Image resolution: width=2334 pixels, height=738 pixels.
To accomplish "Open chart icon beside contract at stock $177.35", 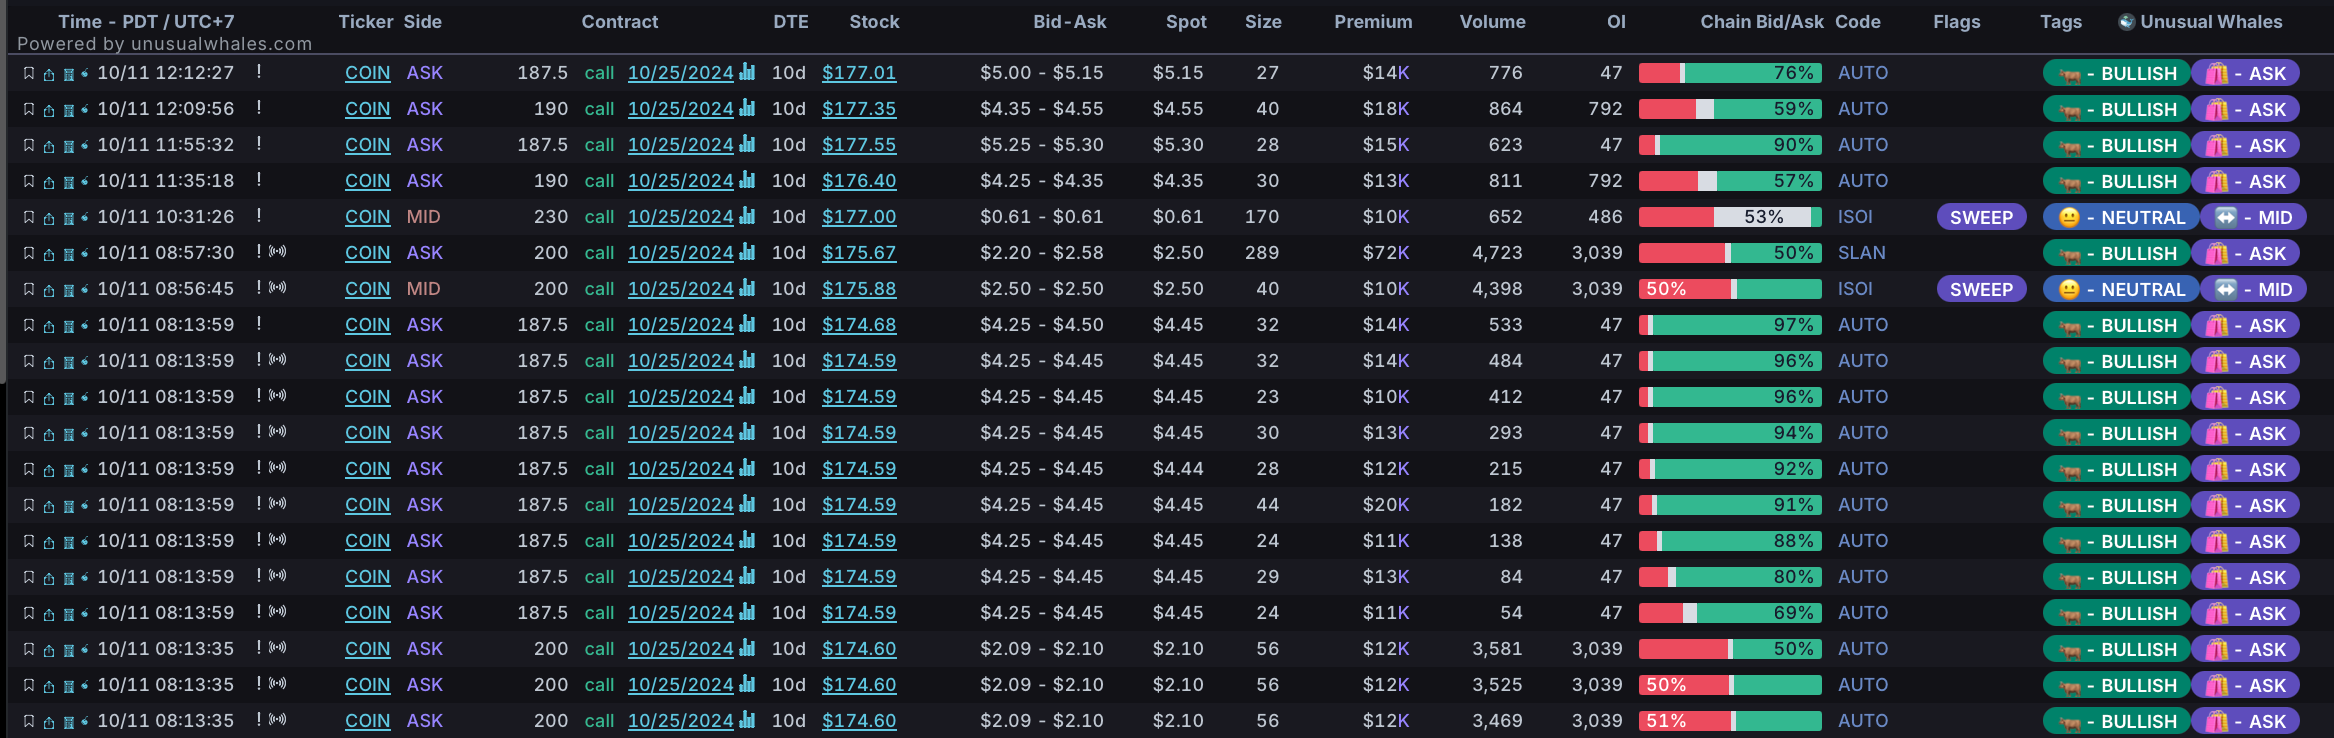I will coord(747,108).
